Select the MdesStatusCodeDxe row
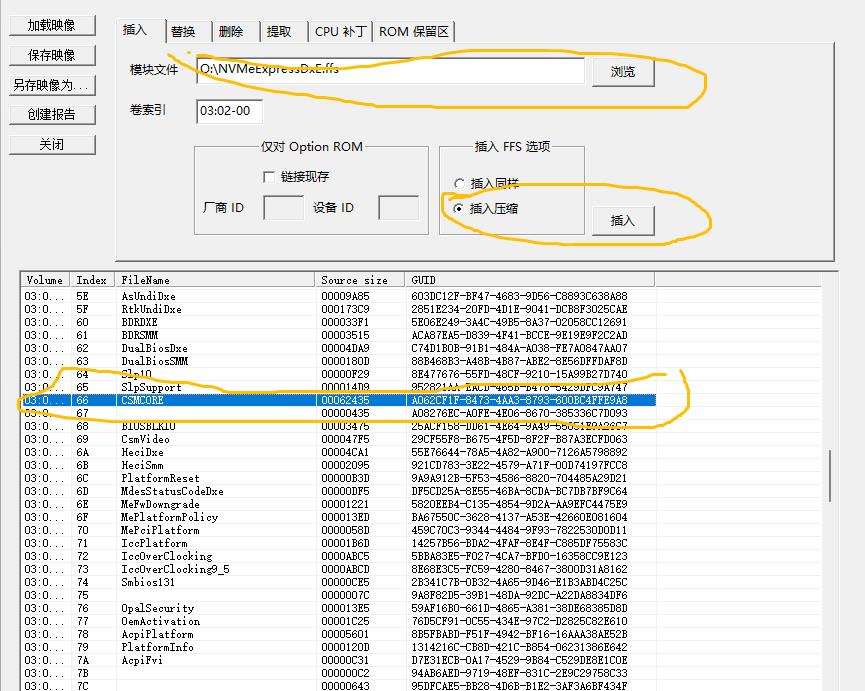The width and height of the screenshot is (865, 691). [339, 491]
